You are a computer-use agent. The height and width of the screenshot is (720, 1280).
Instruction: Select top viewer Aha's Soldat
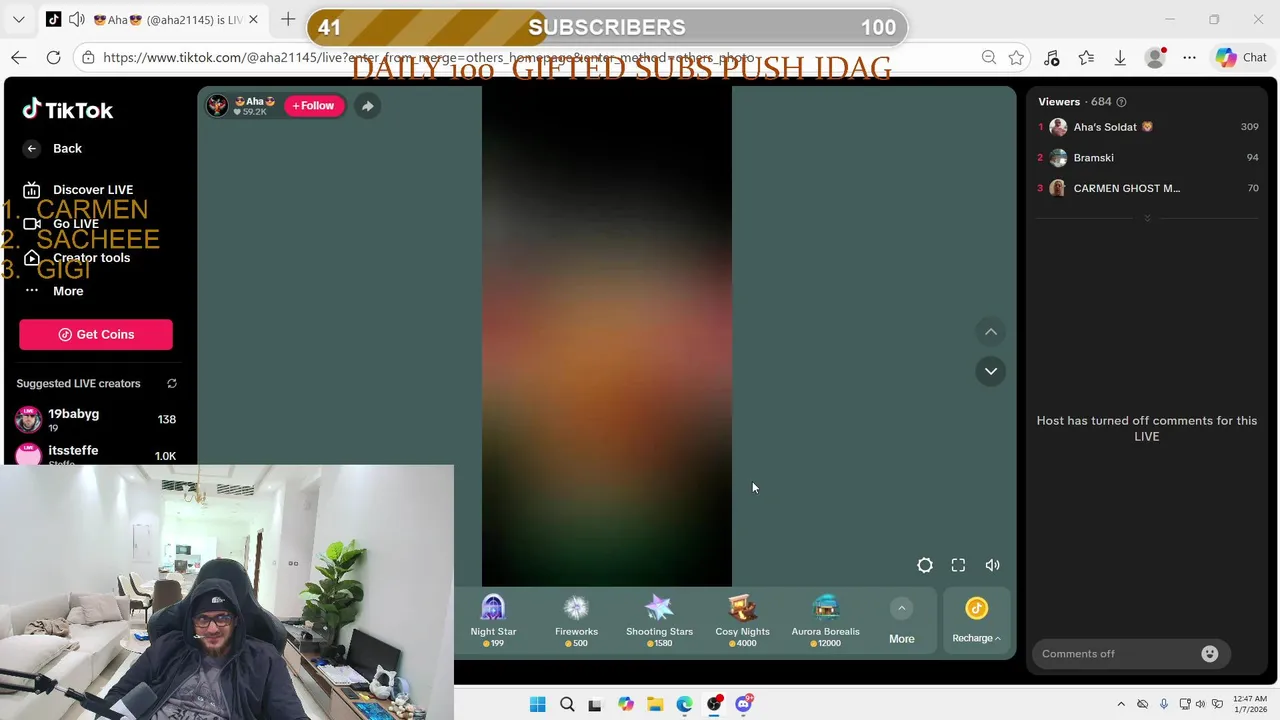[x=1147, y=127]
